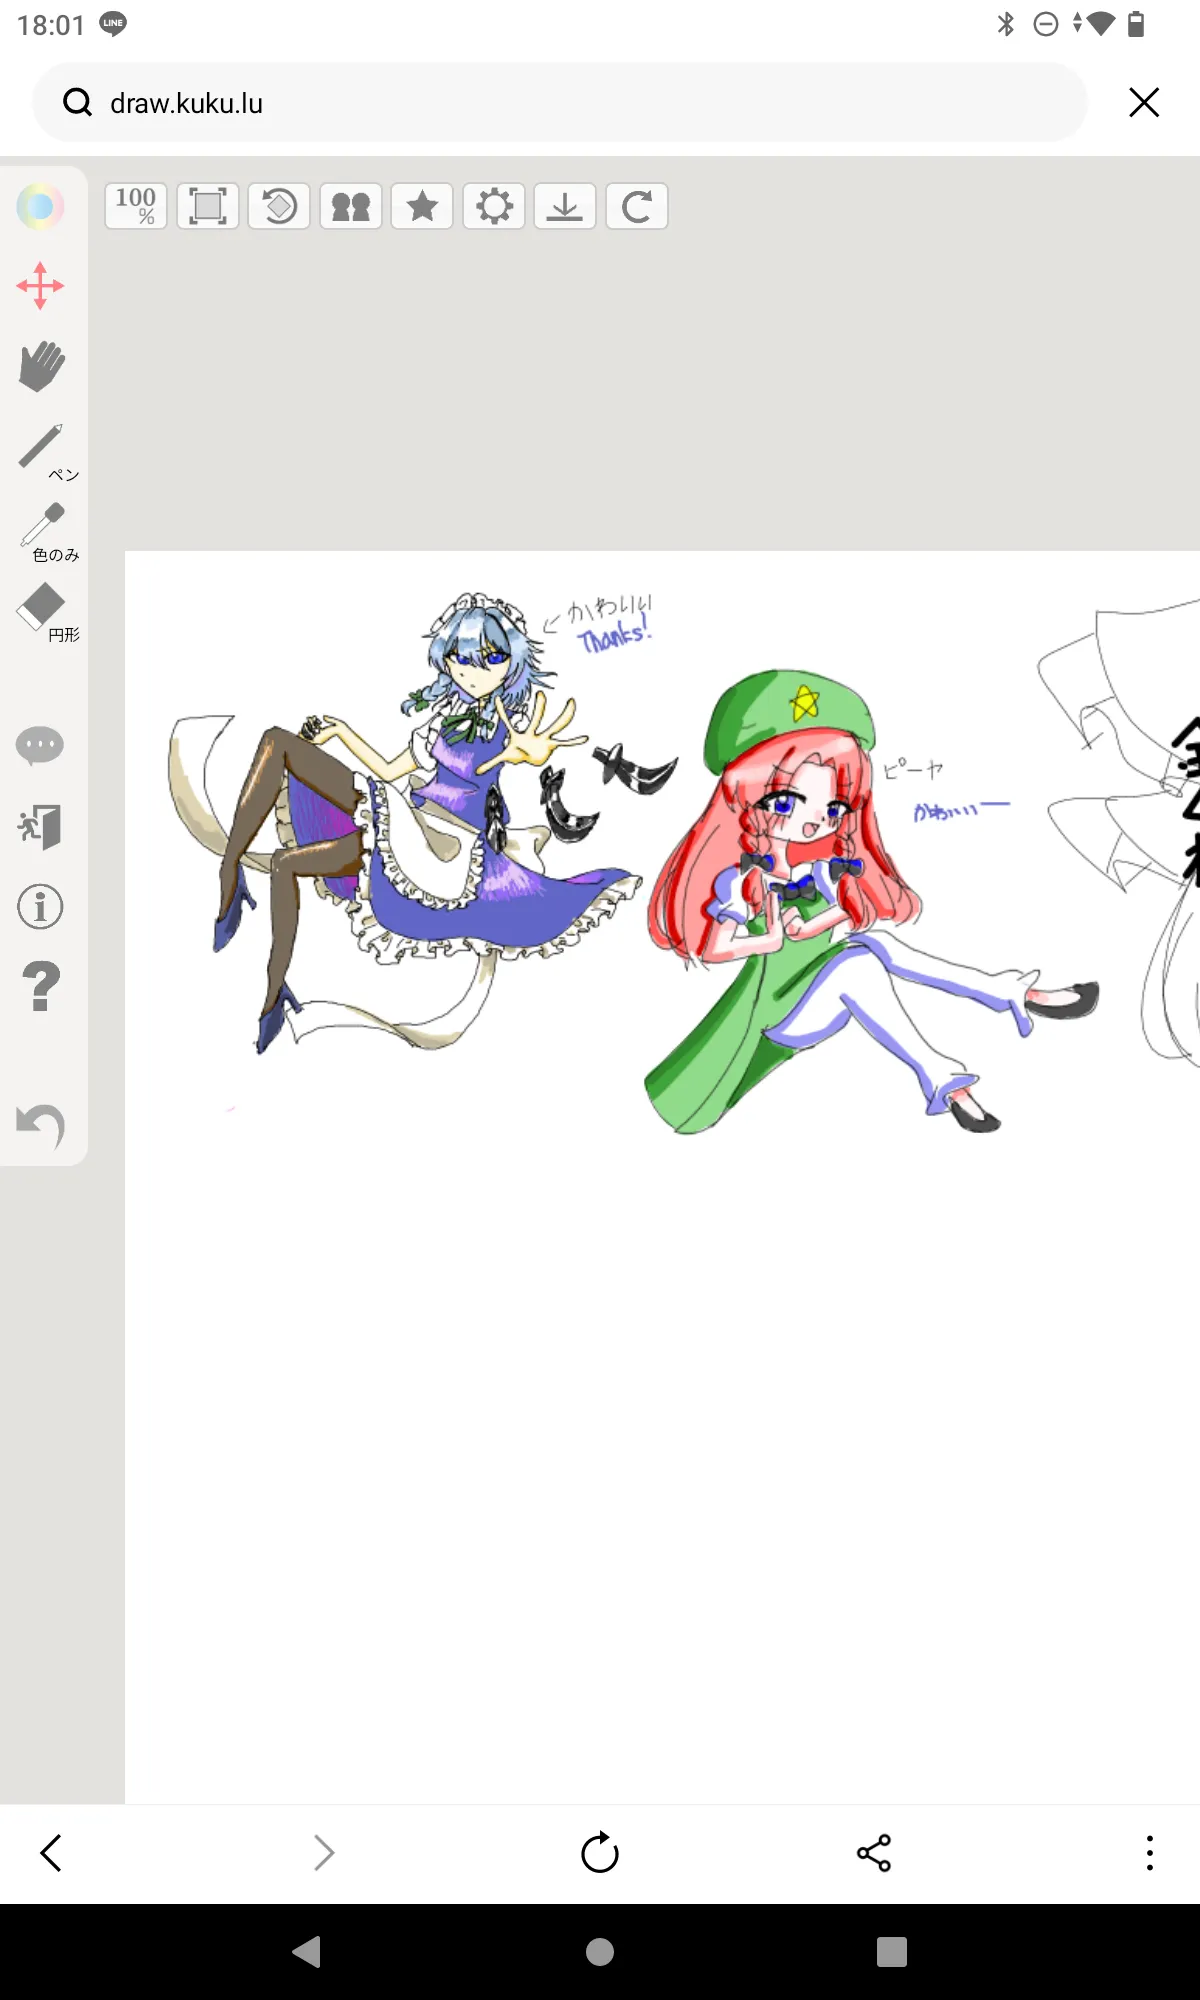Select the move canvas arrows tool

40,286
